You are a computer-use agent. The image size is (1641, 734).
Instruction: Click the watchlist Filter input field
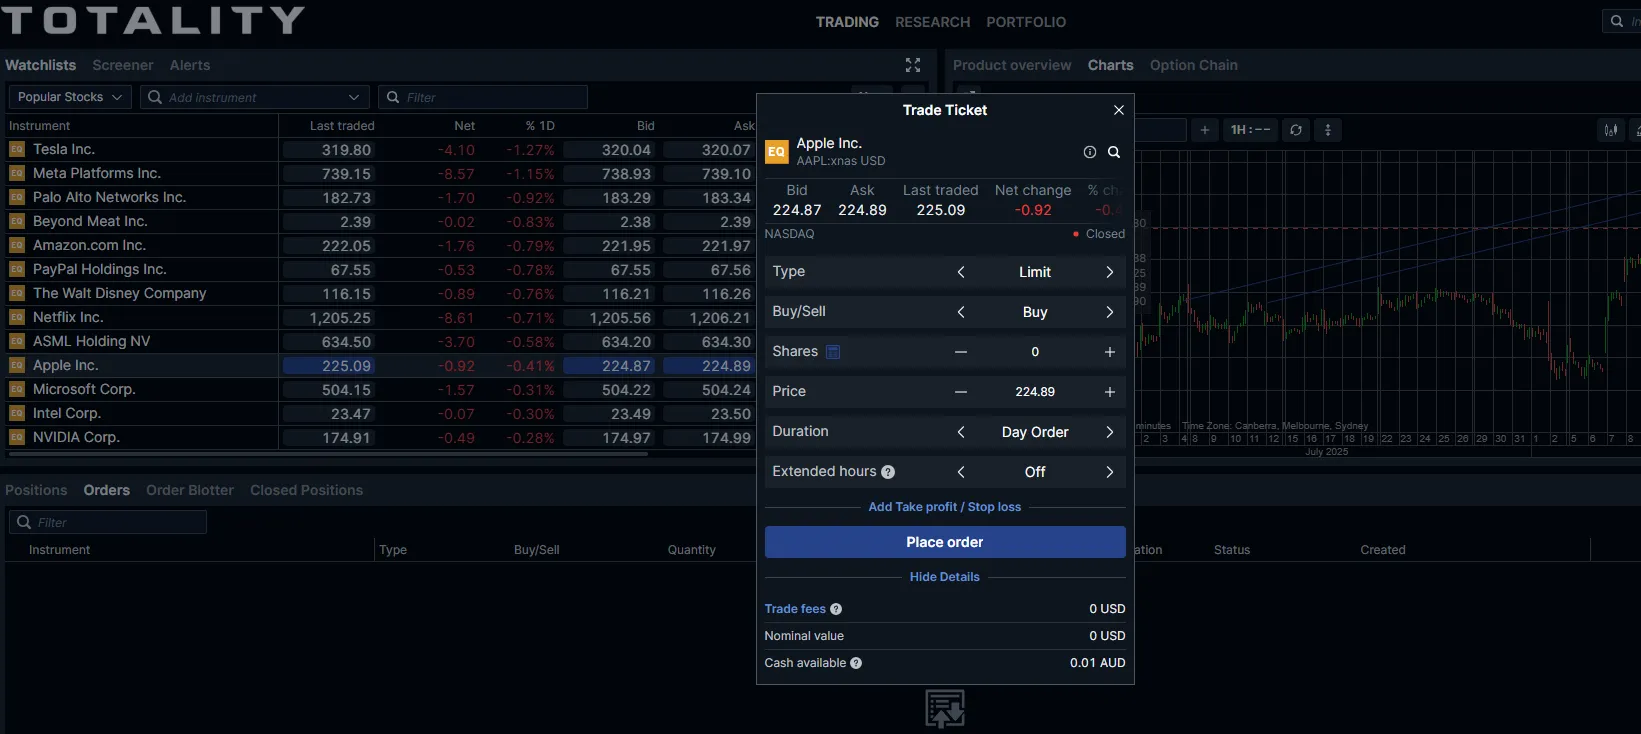click(483, 97)
